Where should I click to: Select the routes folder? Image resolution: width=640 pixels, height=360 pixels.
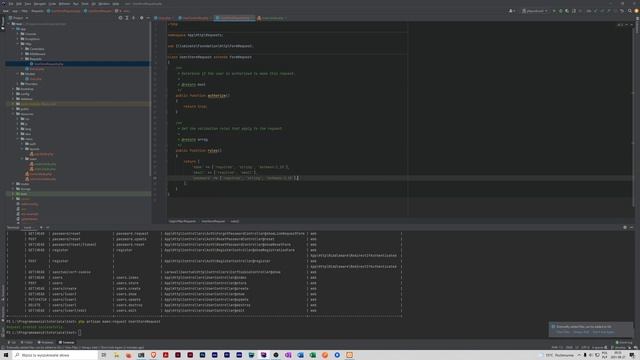tap(24, 184)
